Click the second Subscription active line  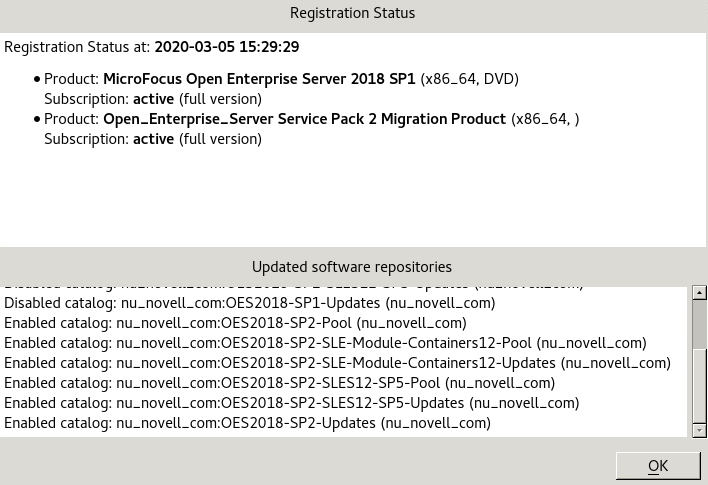(x=153, y=139)
